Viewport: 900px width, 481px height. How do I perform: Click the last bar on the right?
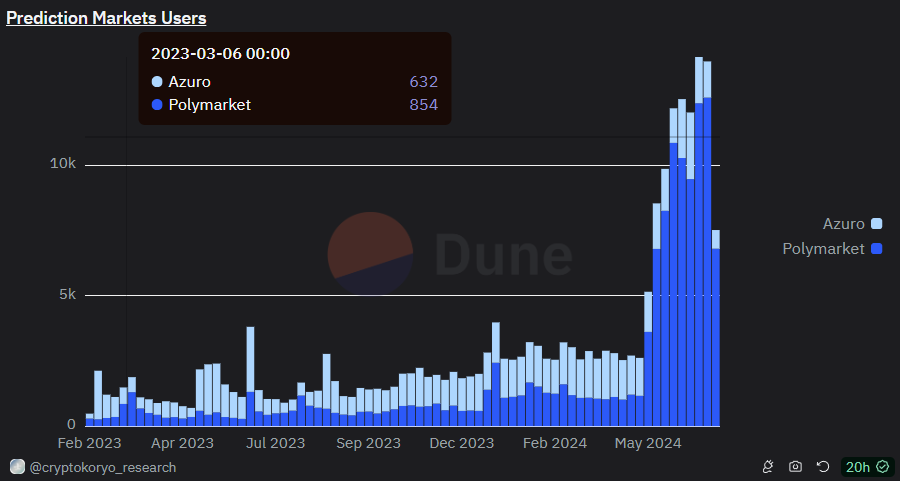click(x=716, y=328)
